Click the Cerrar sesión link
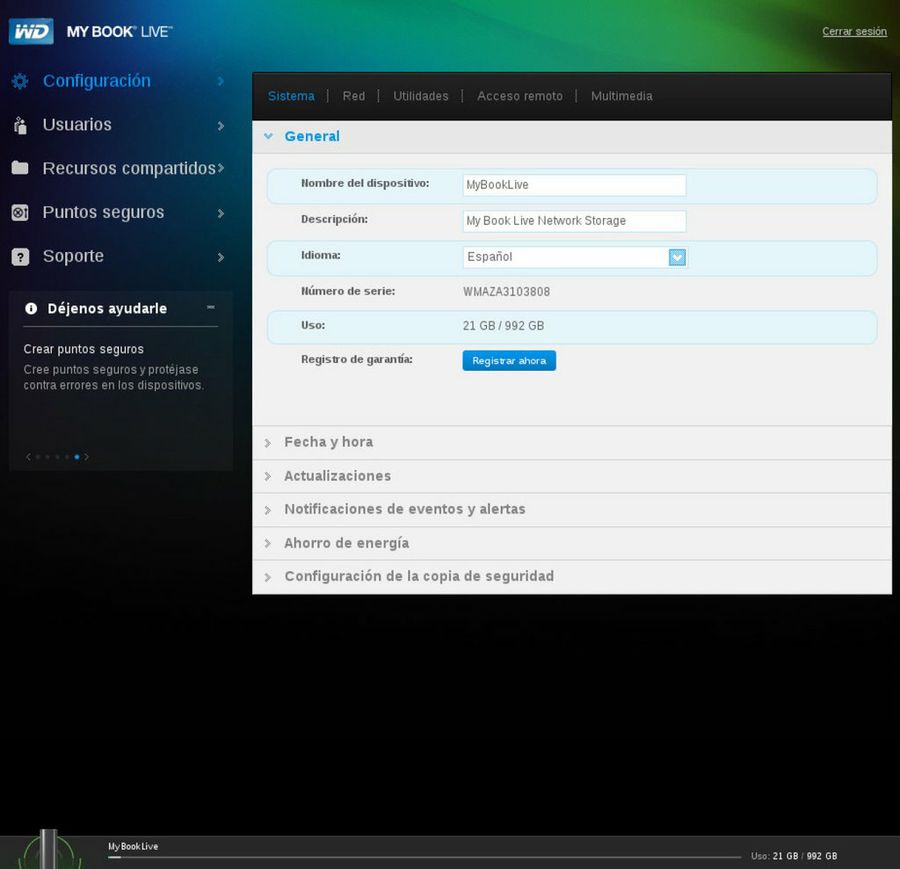Viewport: 900px width, 869px height. 854,32
